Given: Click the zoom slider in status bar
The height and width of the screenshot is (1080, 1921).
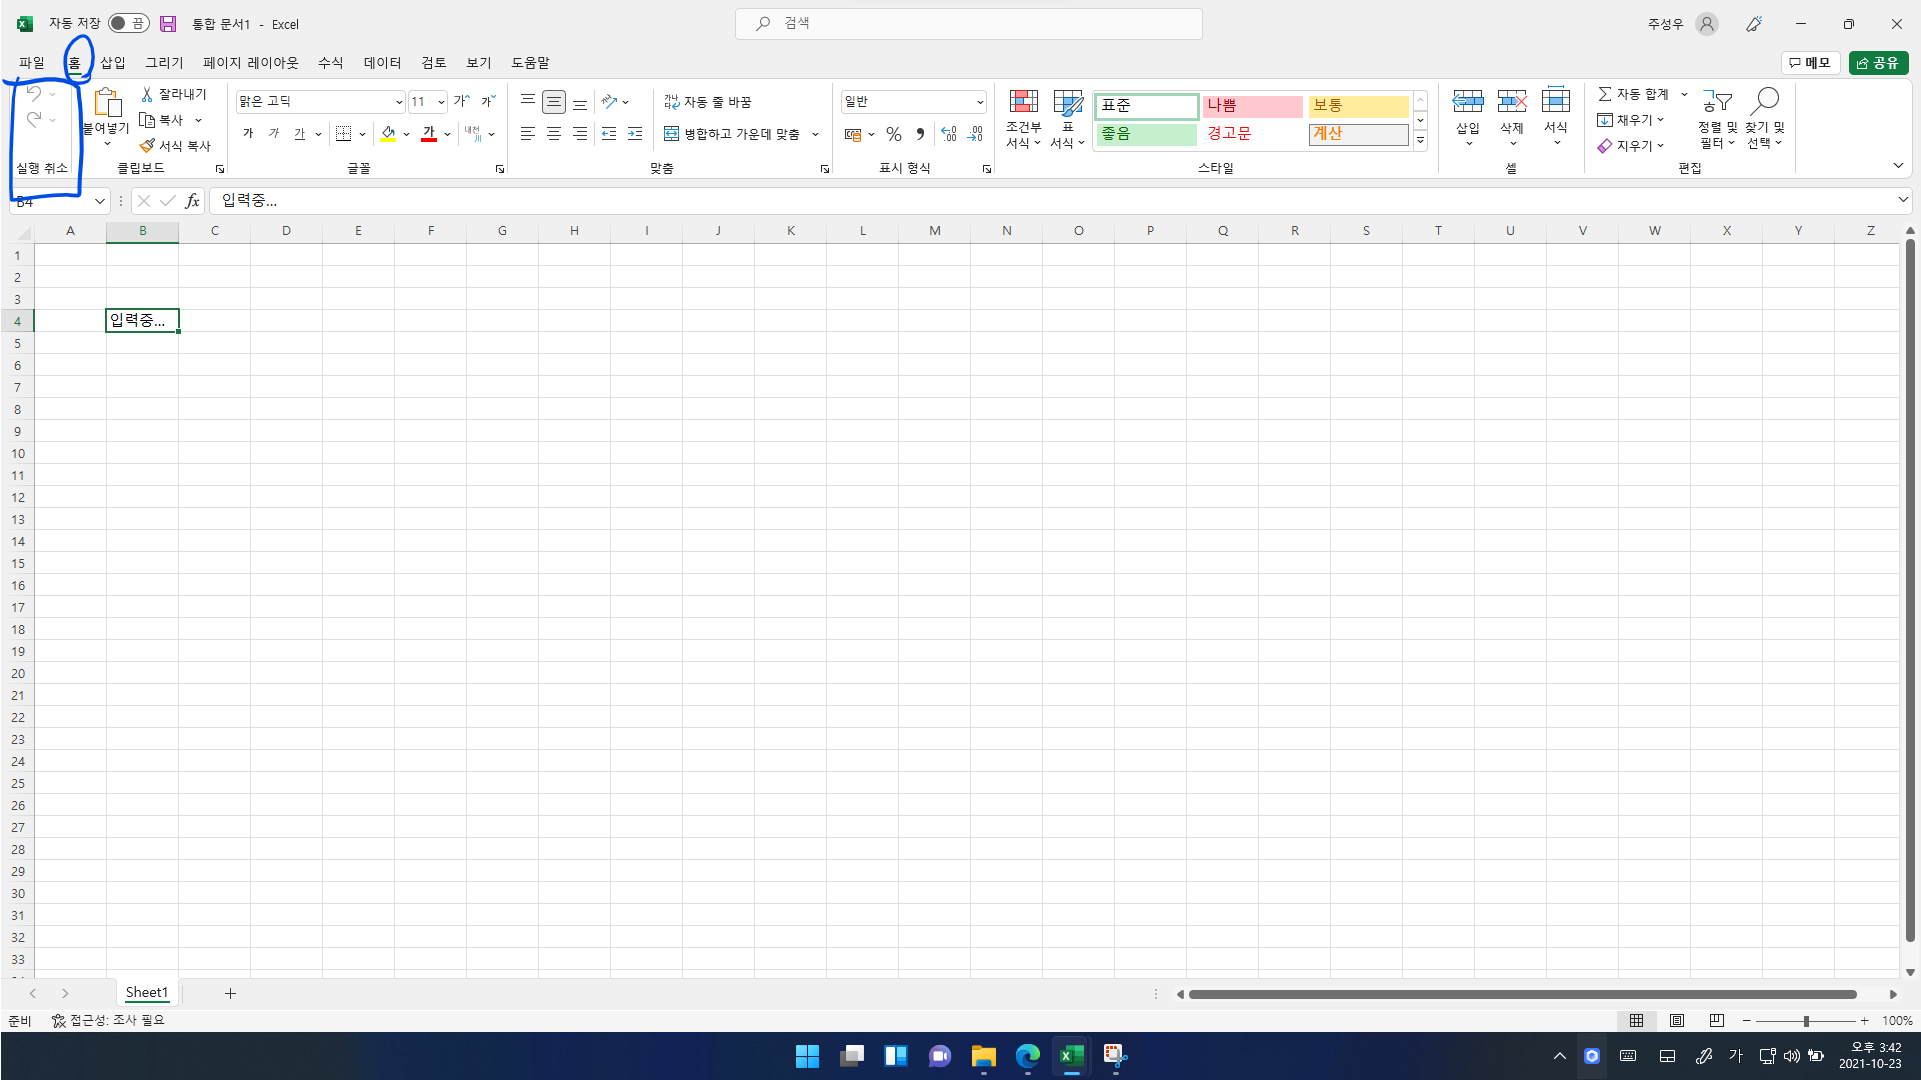Looking at the screenshot, I should tap(1806, 1021).
